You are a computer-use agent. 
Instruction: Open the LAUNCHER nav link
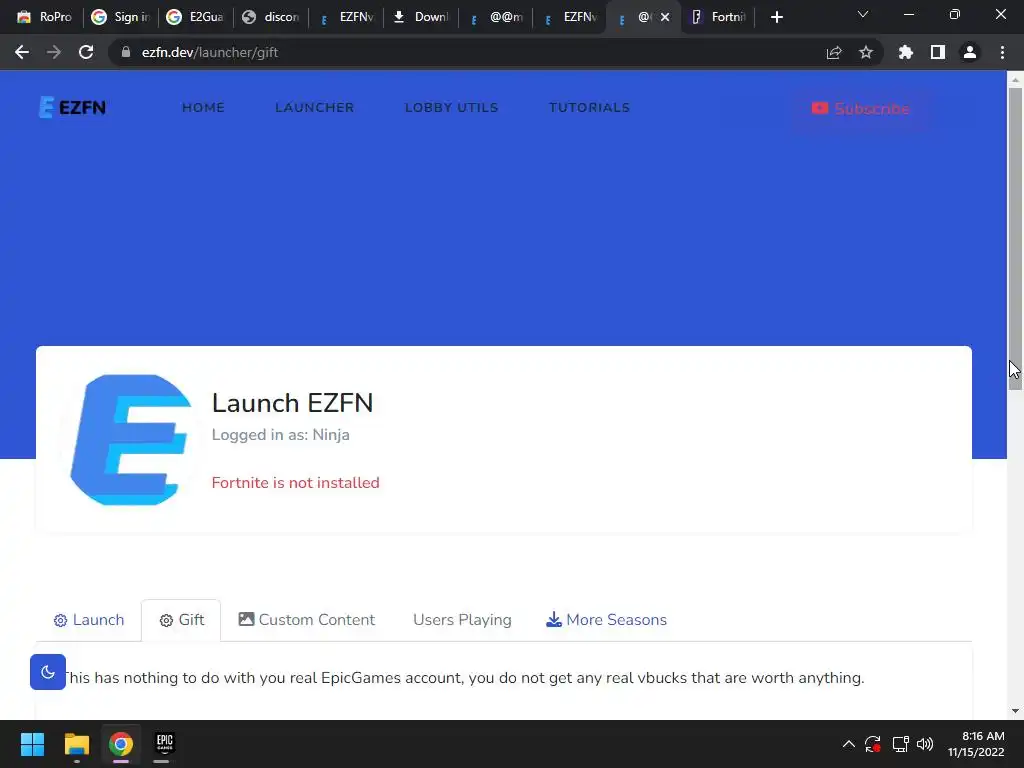(315, 108)
